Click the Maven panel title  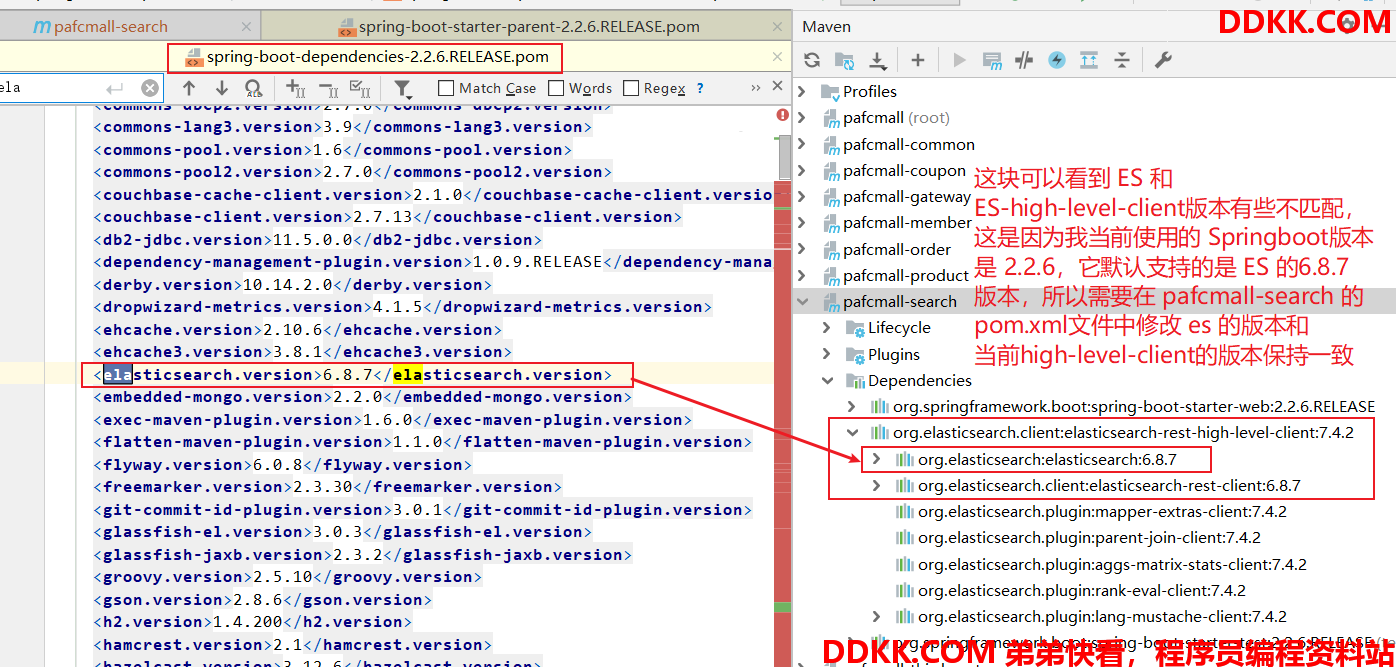point(827,27)
